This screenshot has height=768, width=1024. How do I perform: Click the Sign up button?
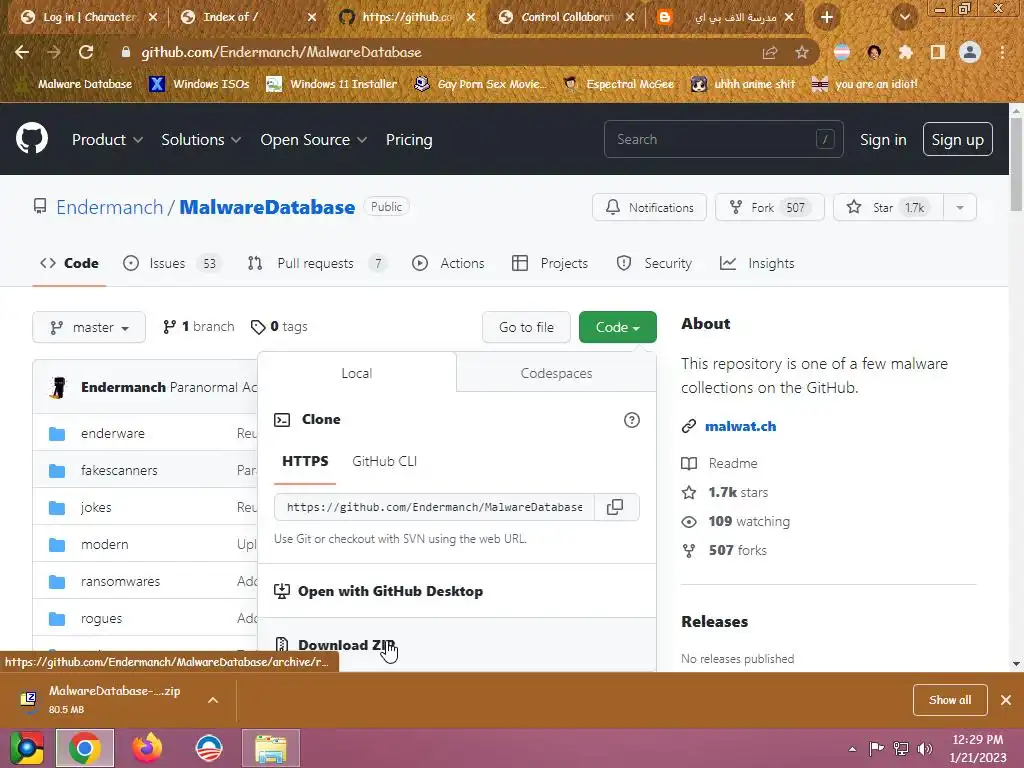[x=957, y=140]
